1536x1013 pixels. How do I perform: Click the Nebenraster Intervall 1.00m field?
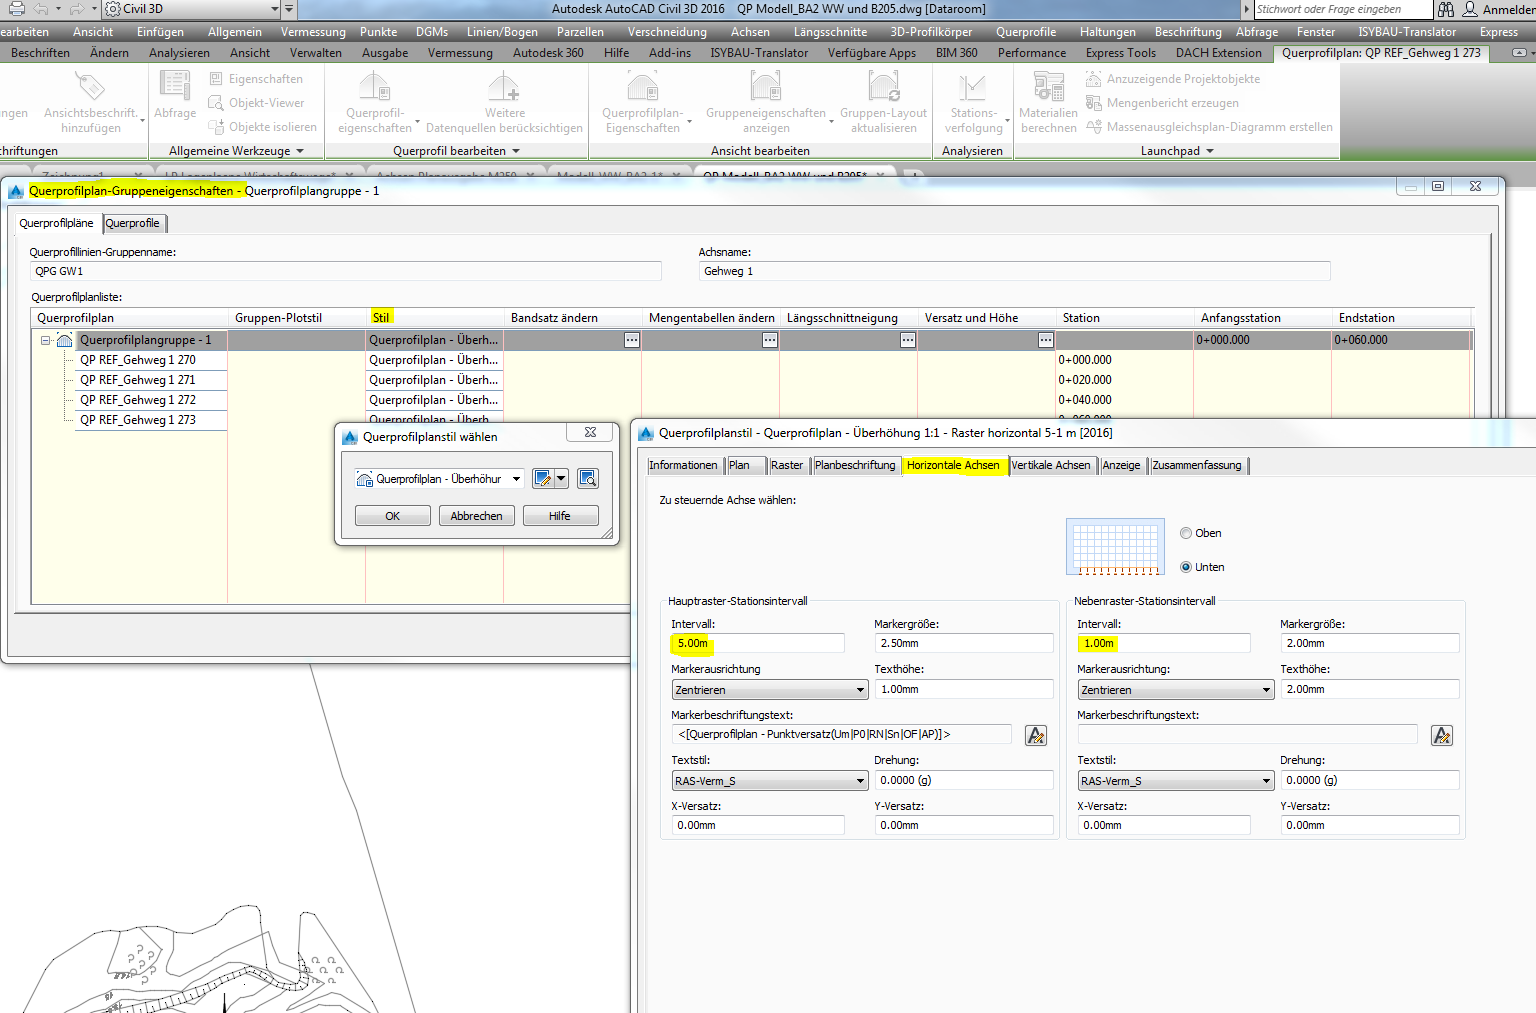pos(1164,644)
